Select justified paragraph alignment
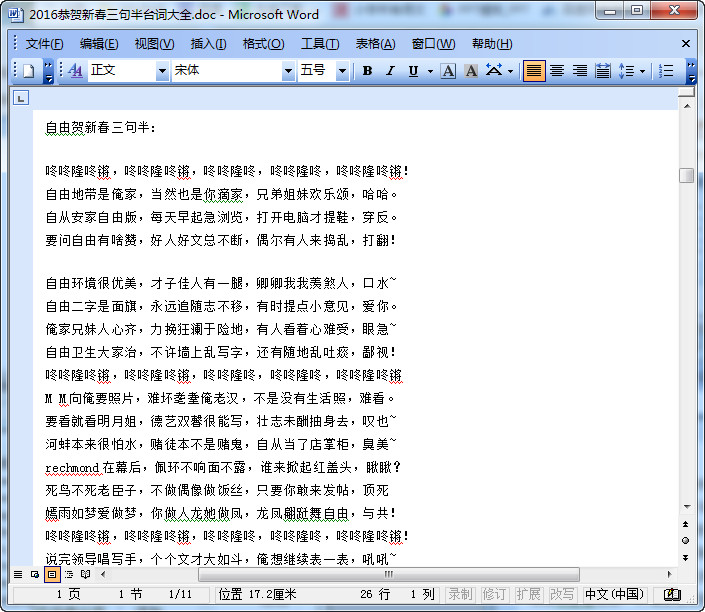The width and height of the screenshot is (705, 612). click(x=534, y=71)
